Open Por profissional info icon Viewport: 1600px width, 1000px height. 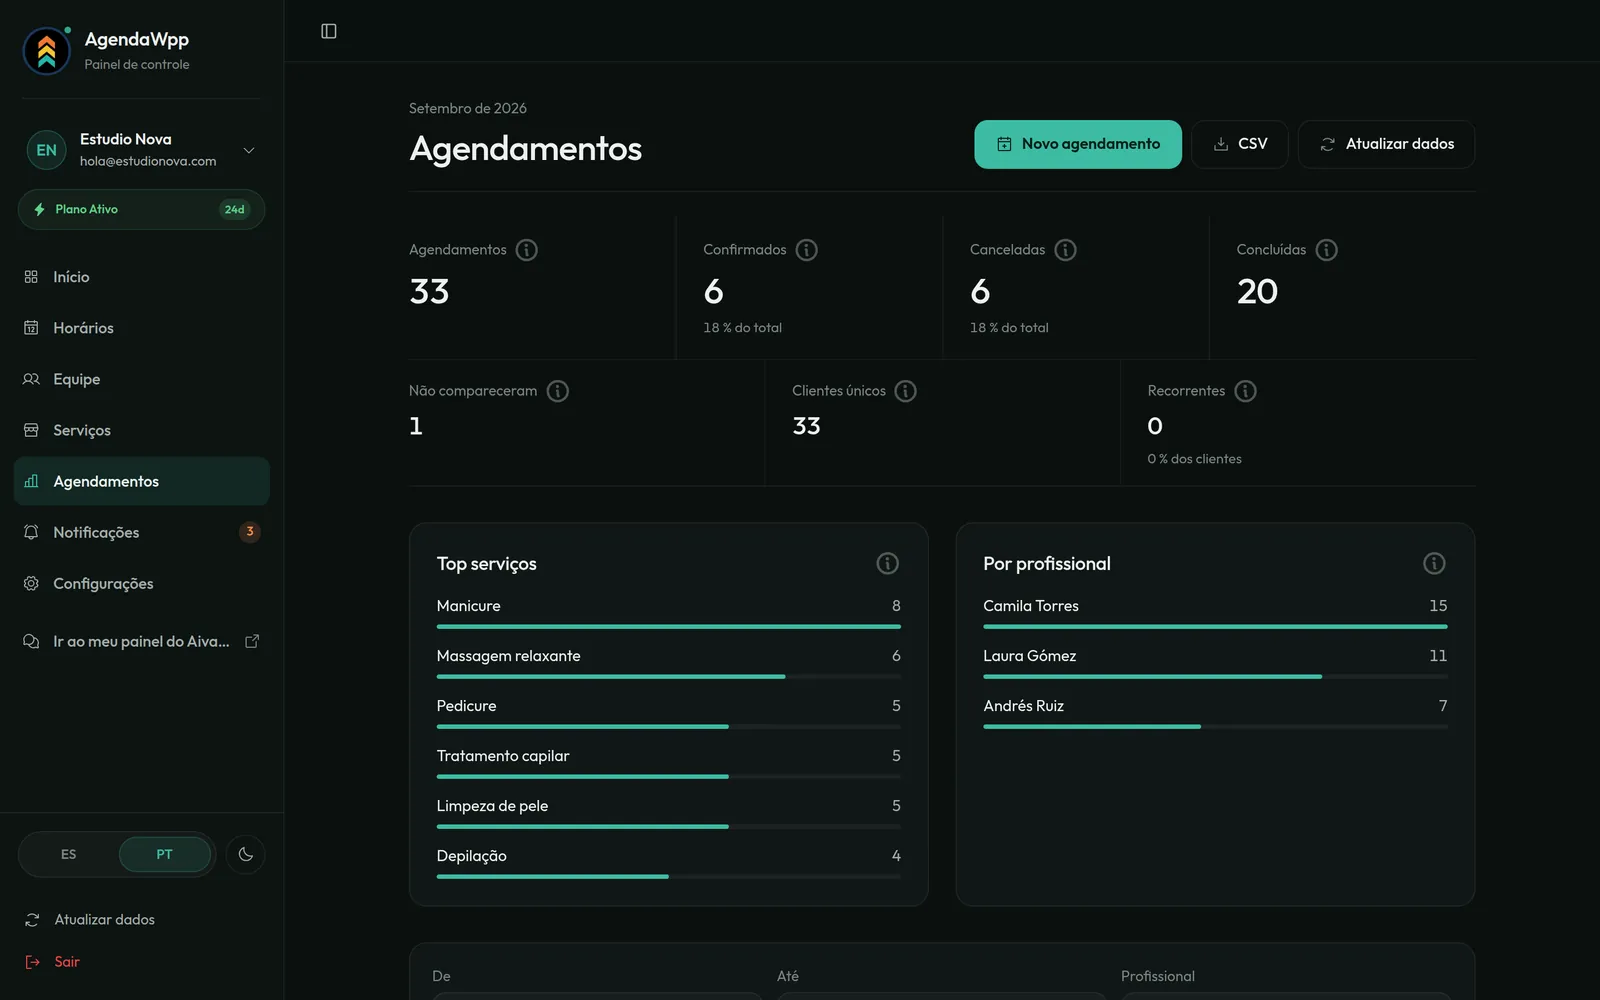point(1435,564)
